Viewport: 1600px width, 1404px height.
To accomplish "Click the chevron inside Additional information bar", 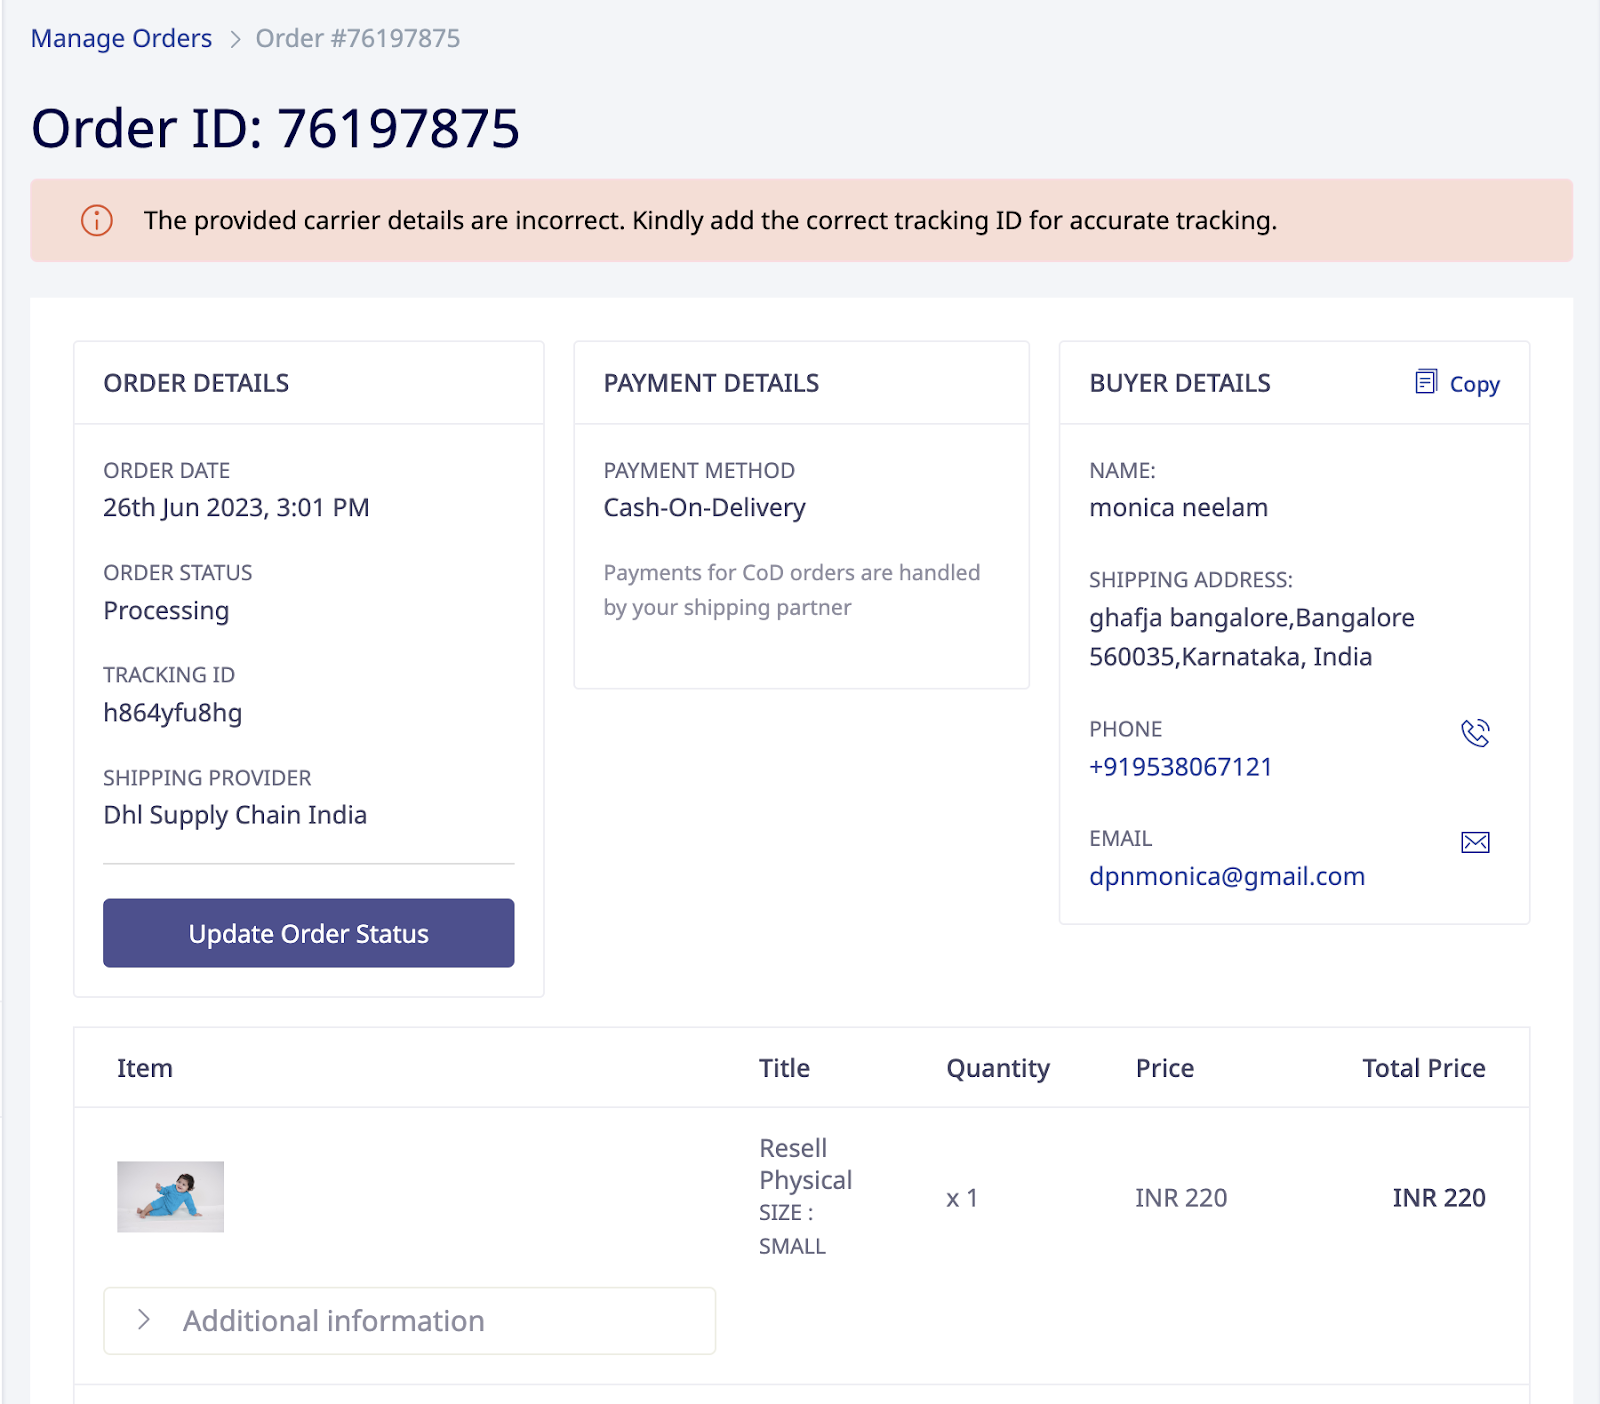I will (146, 1320).
